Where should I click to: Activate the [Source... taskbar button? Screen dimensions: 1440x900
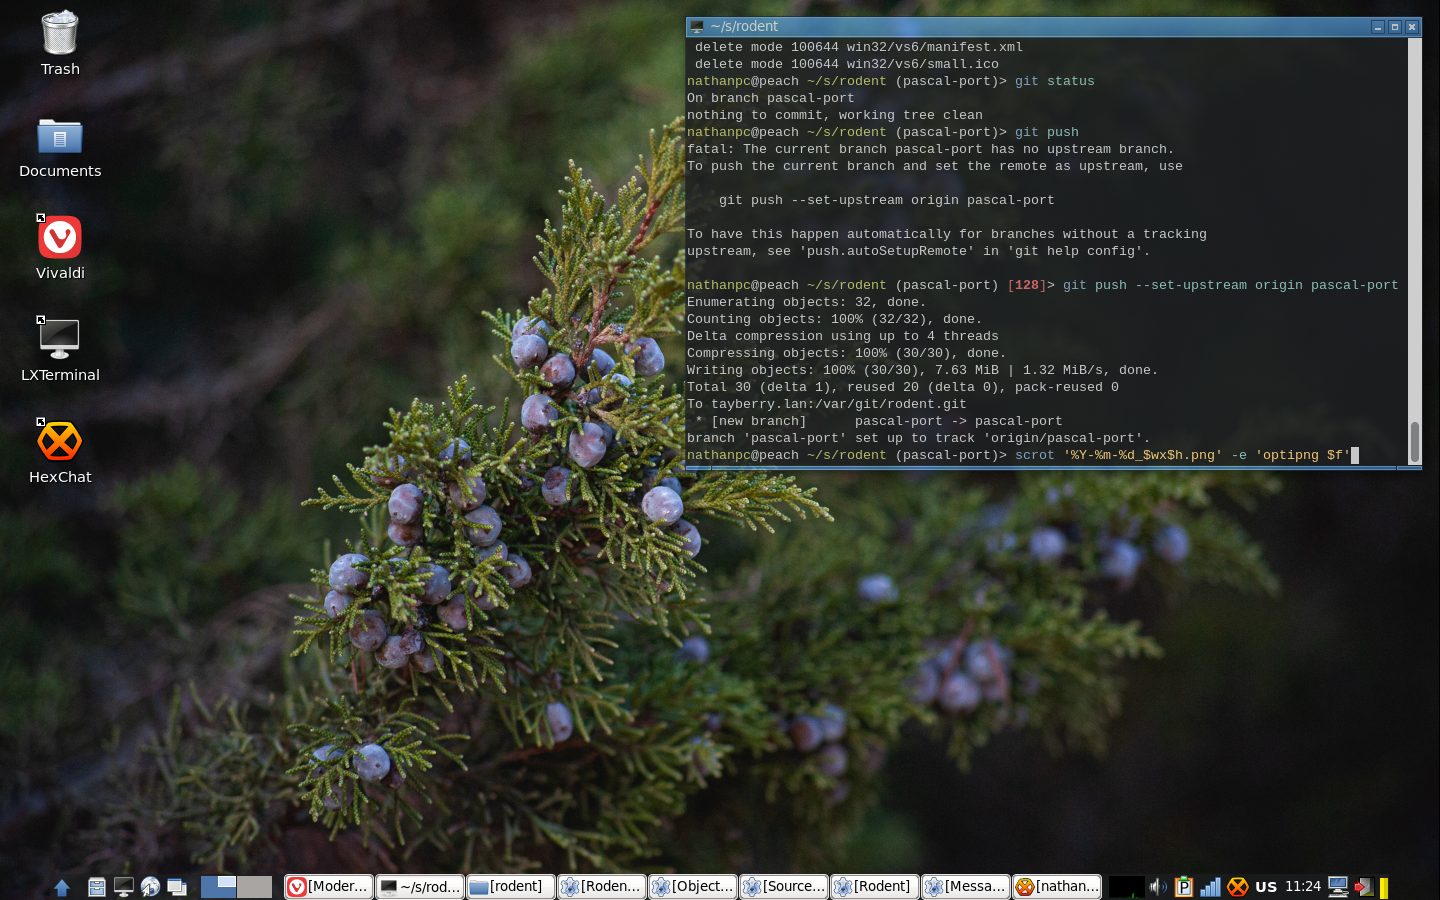coord(784,887)
